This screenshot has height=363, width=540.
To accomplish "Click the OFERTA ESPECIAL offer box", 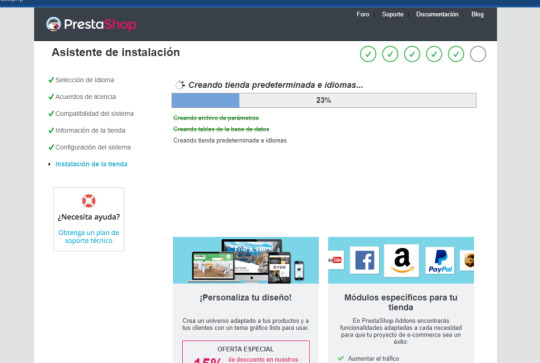I will click(246, 352).
